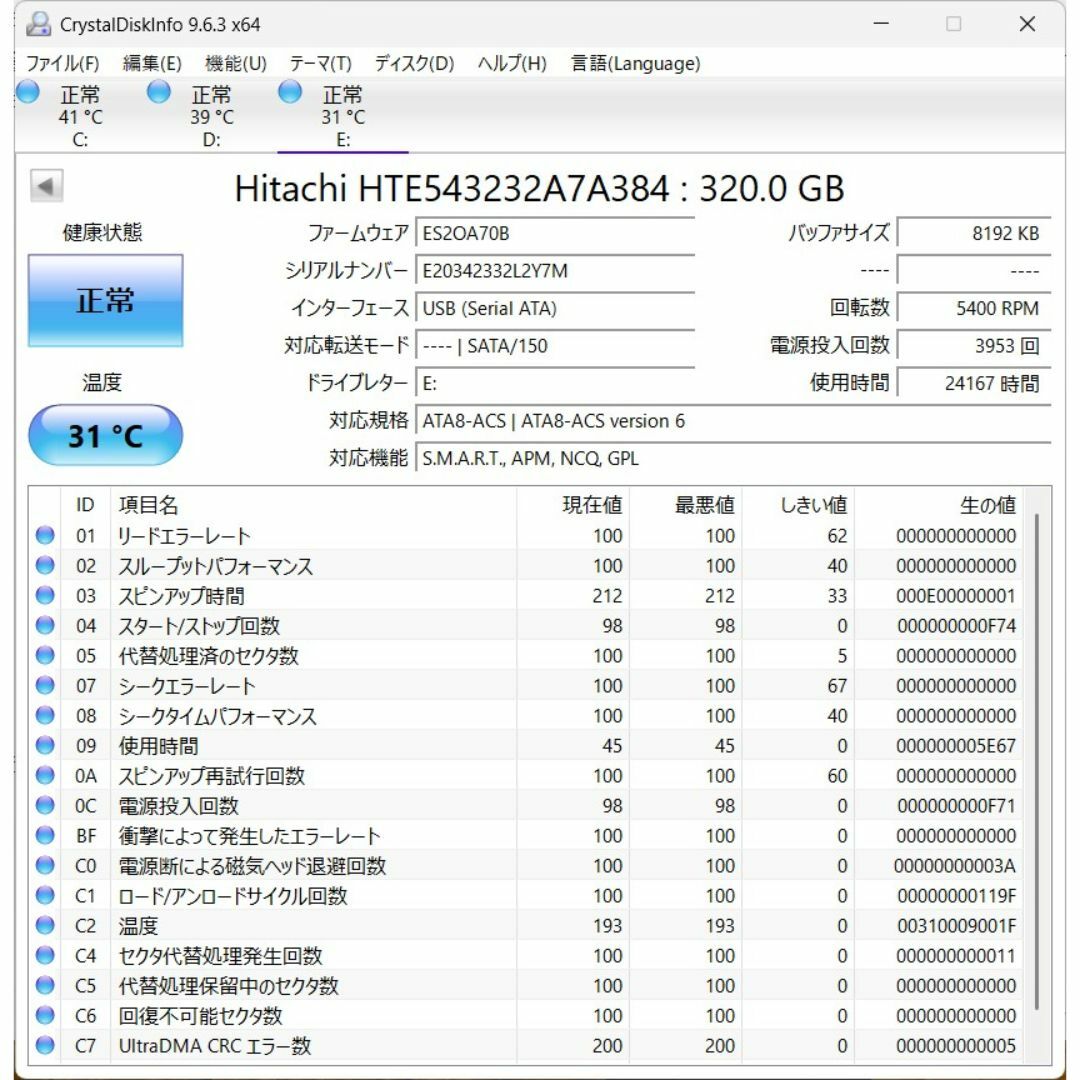
Task: Open the 編集(E) menu
Action: click(152, 63)
